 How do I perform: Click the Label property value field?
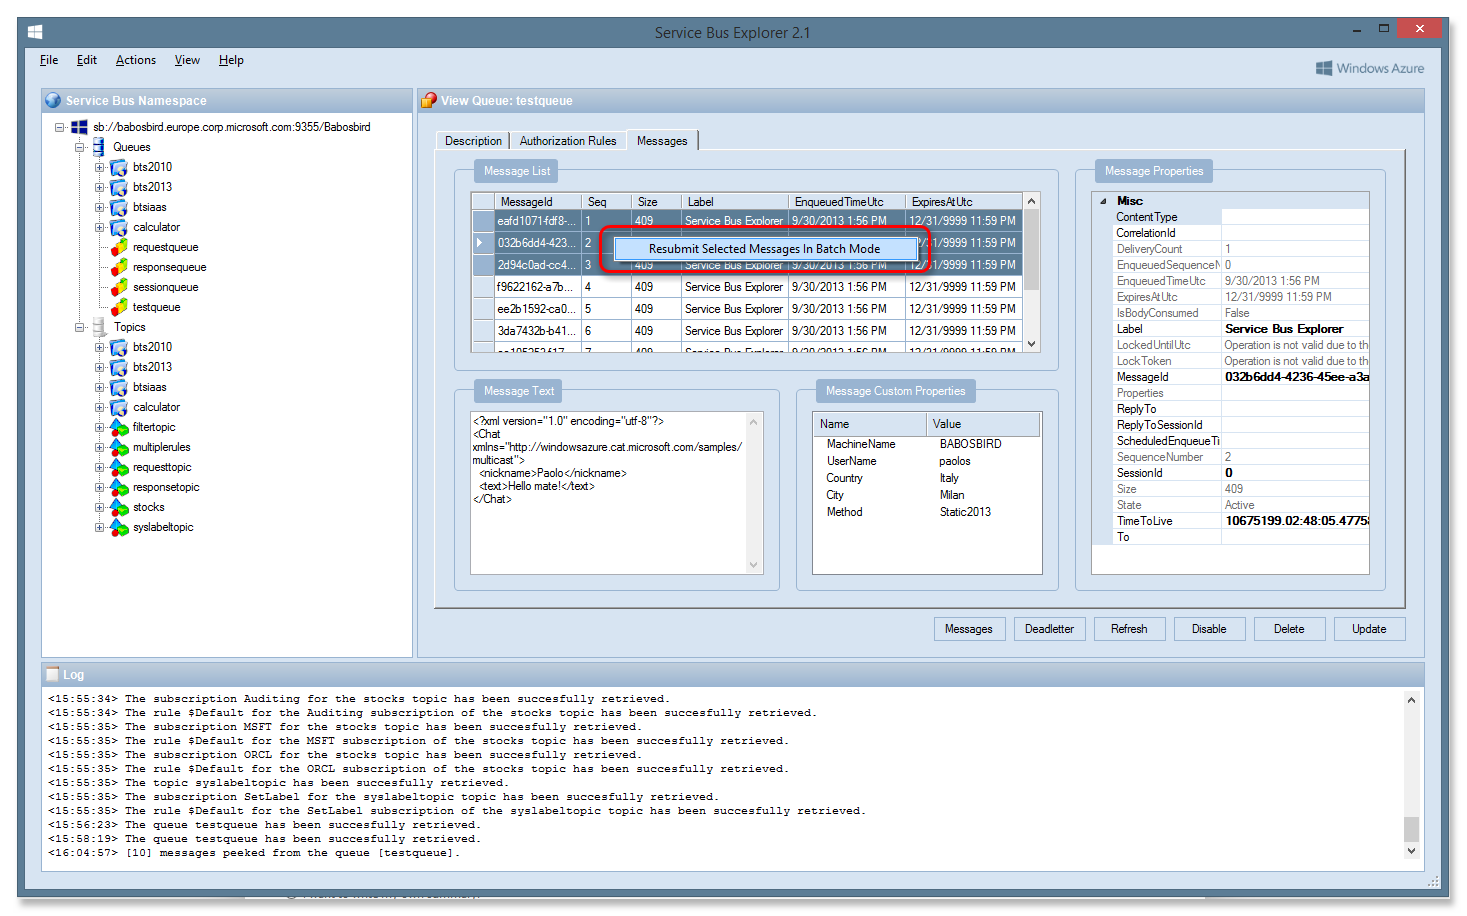1295,329
